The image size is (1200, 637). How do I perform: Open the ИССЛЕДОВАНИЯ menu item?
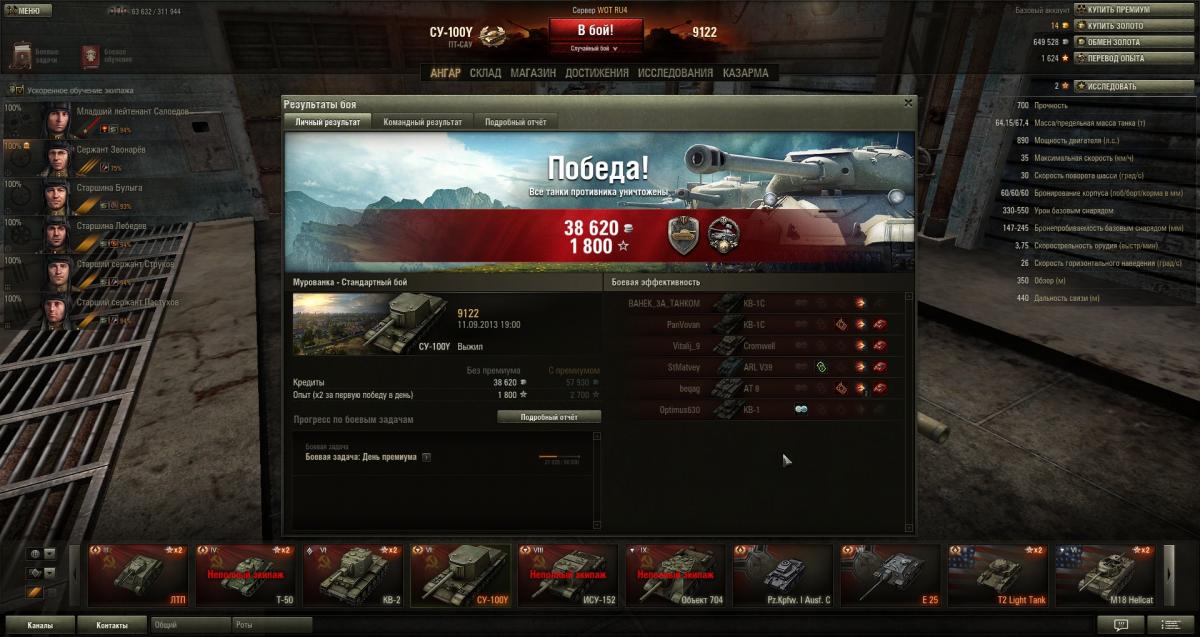[676, 73]
